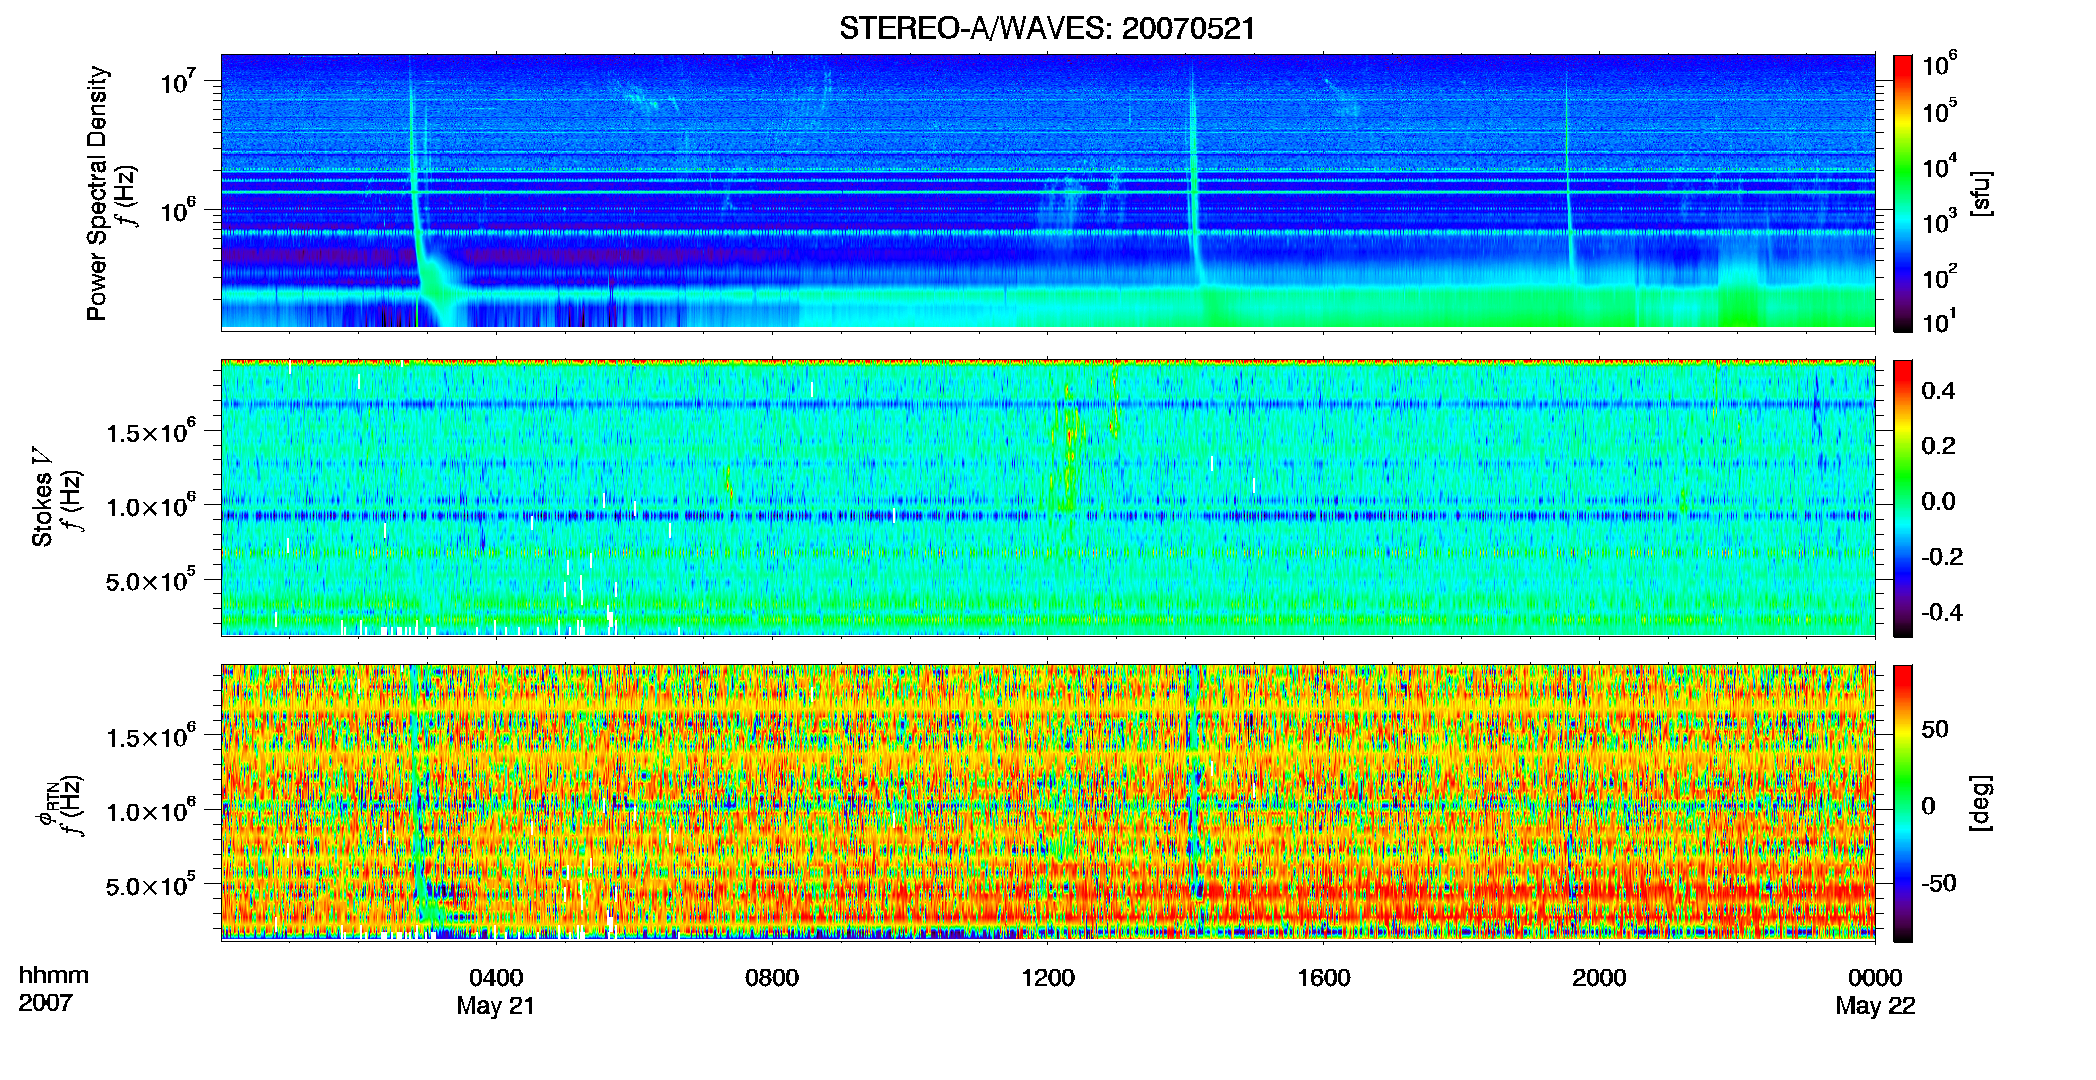Click the May 21 date label
Image resolution: width=2096 pixels, height=1080 pixels.
[x=496, y=1006]
